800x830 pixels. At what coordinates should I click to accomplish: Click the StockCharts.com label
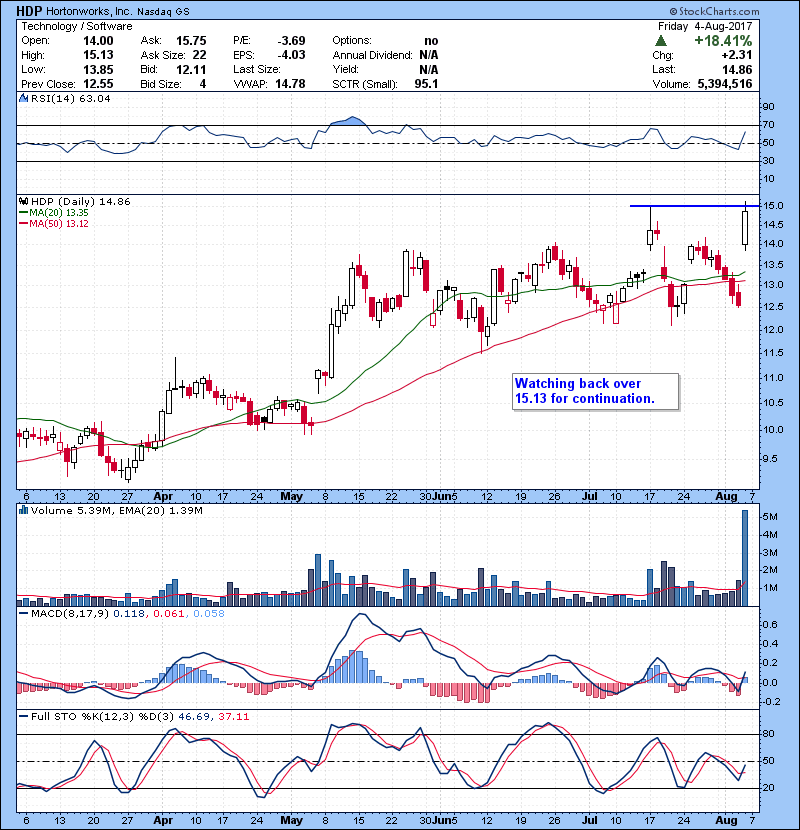[714, 11]
